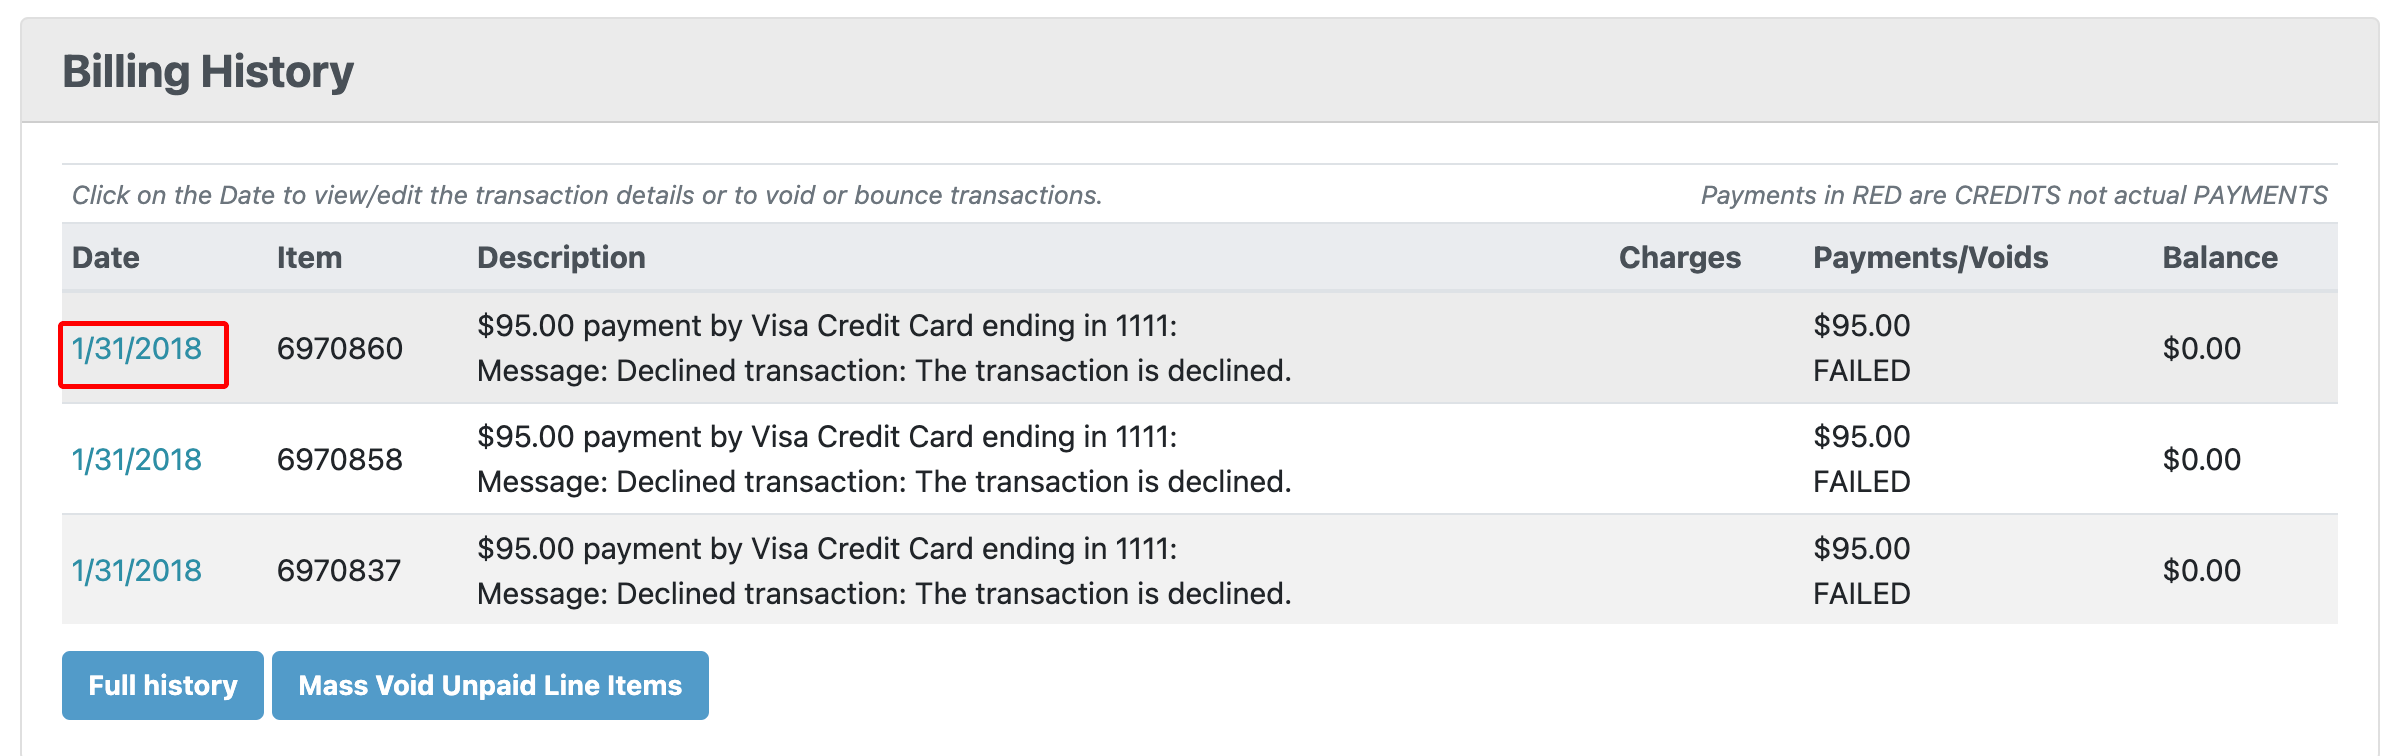This screenshot has width=2400, height=756.
Task: Select the Payments/Voids column header
Action: [x=1931, y=258]
